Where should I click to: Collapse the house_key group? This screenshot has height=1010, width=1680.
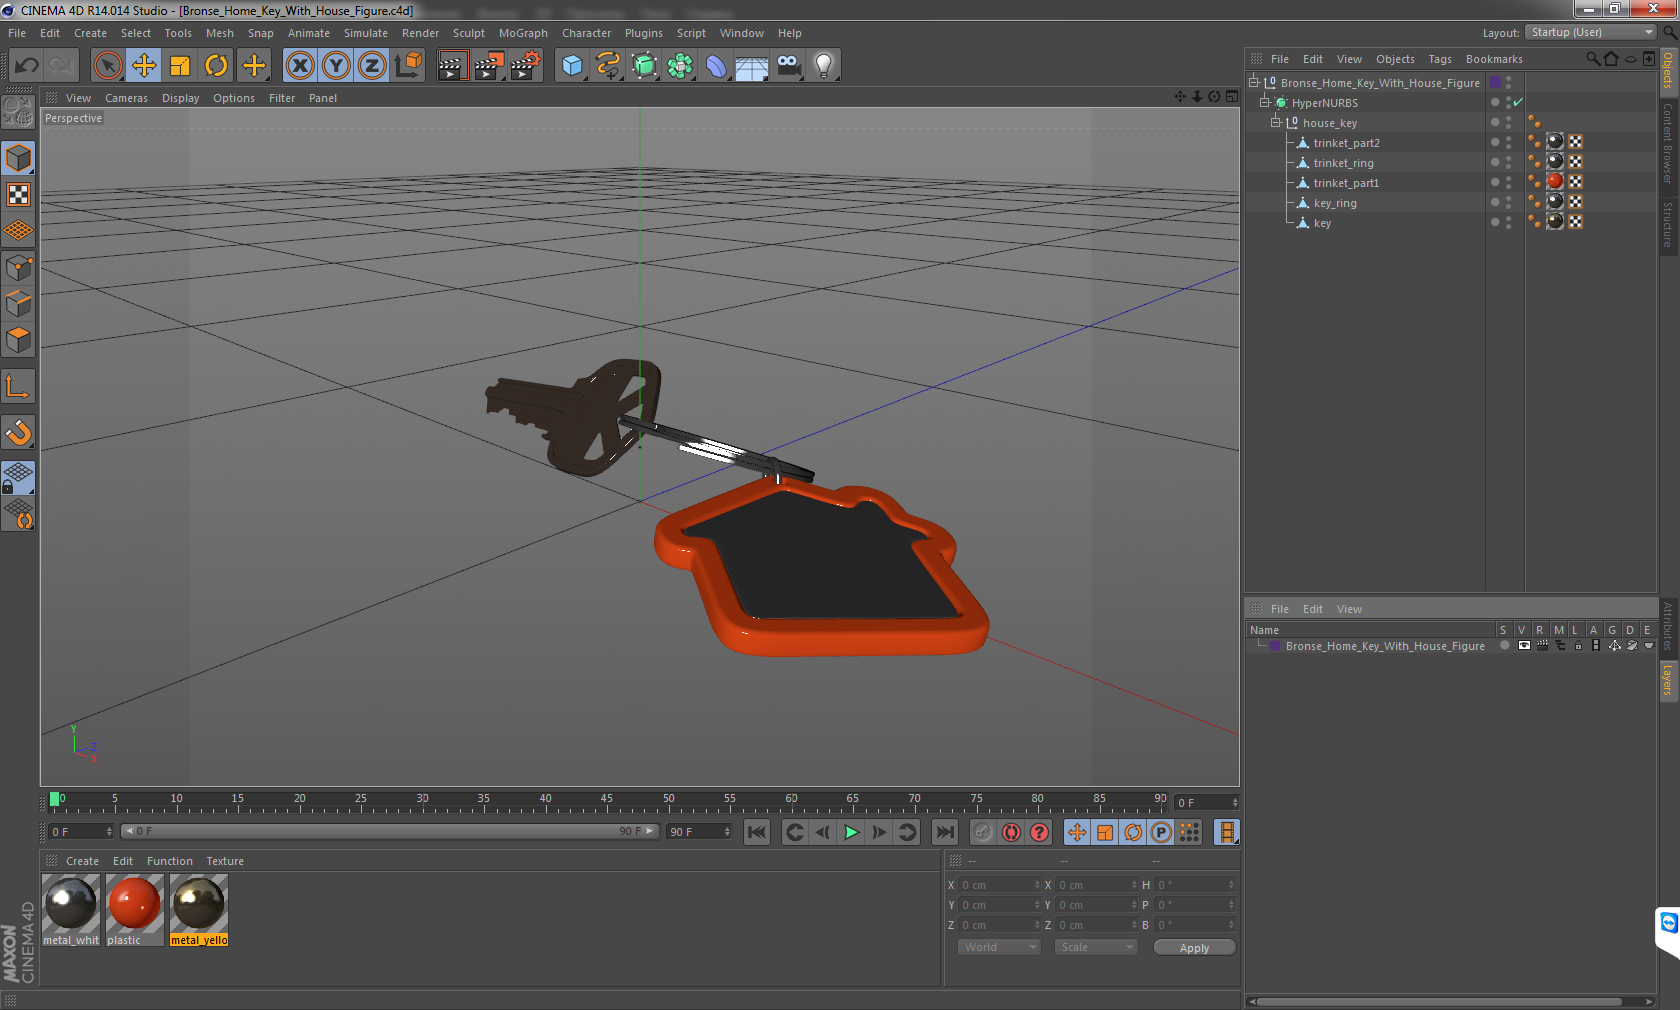[x=1275, y=122]
